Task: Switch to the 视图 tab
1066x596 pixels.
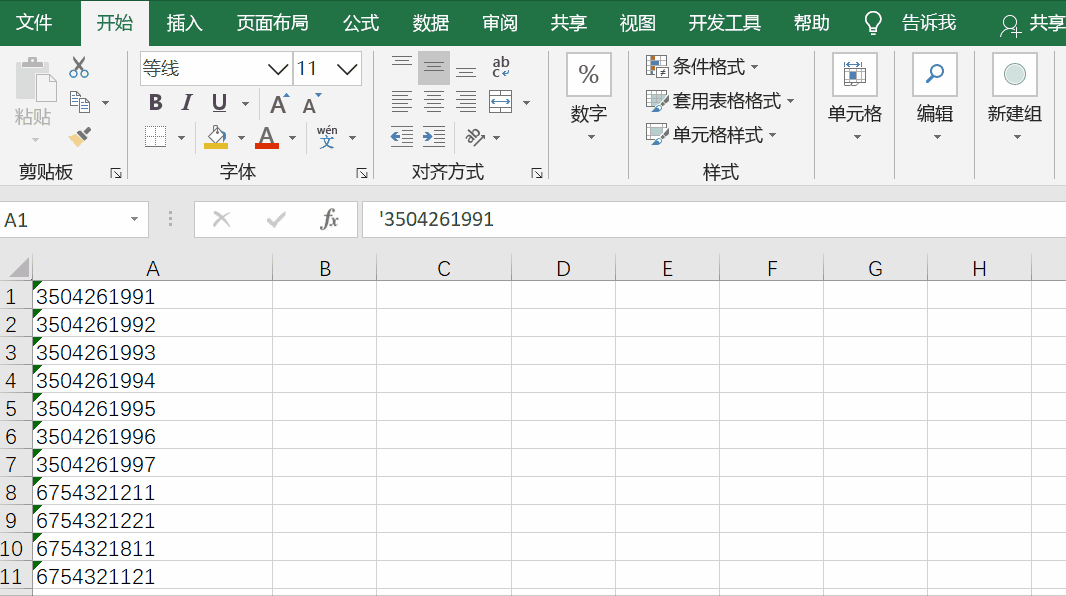Action: pos(637,23)
